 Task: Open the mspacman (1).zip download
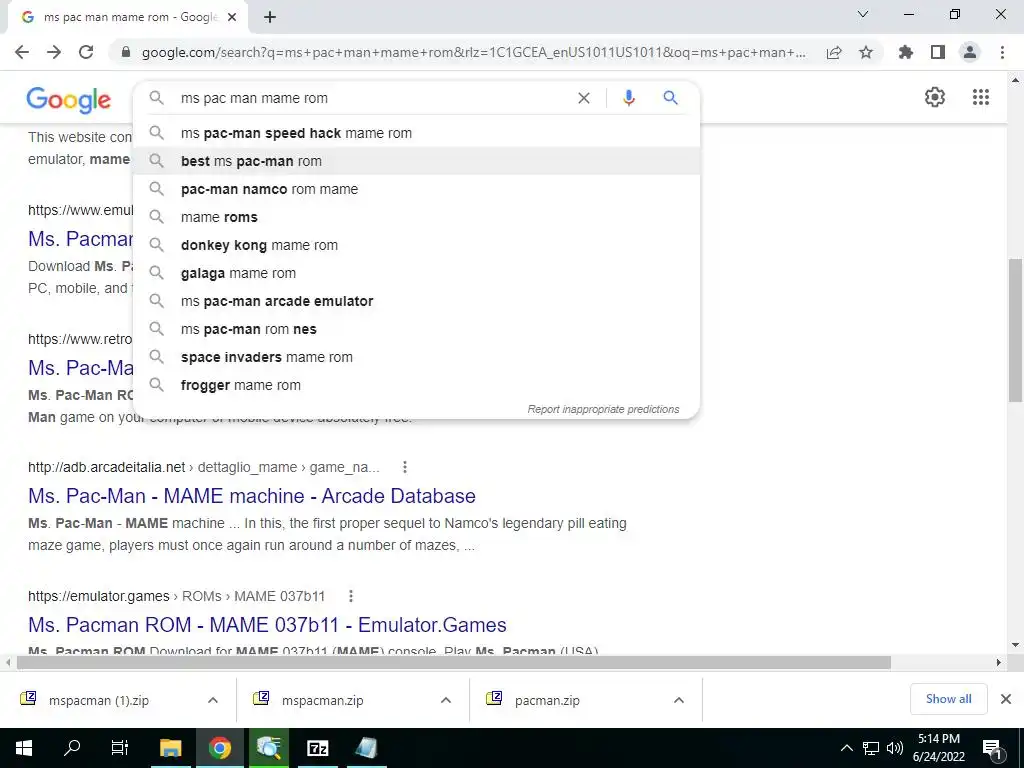click(x=98, y=700)
